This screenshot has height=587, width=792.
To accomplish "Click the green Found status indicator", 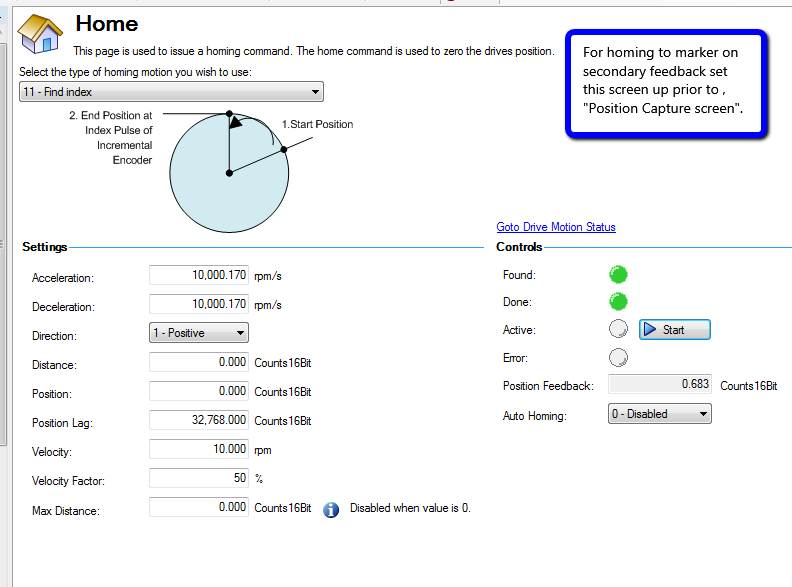I will [x=618, y=275].
